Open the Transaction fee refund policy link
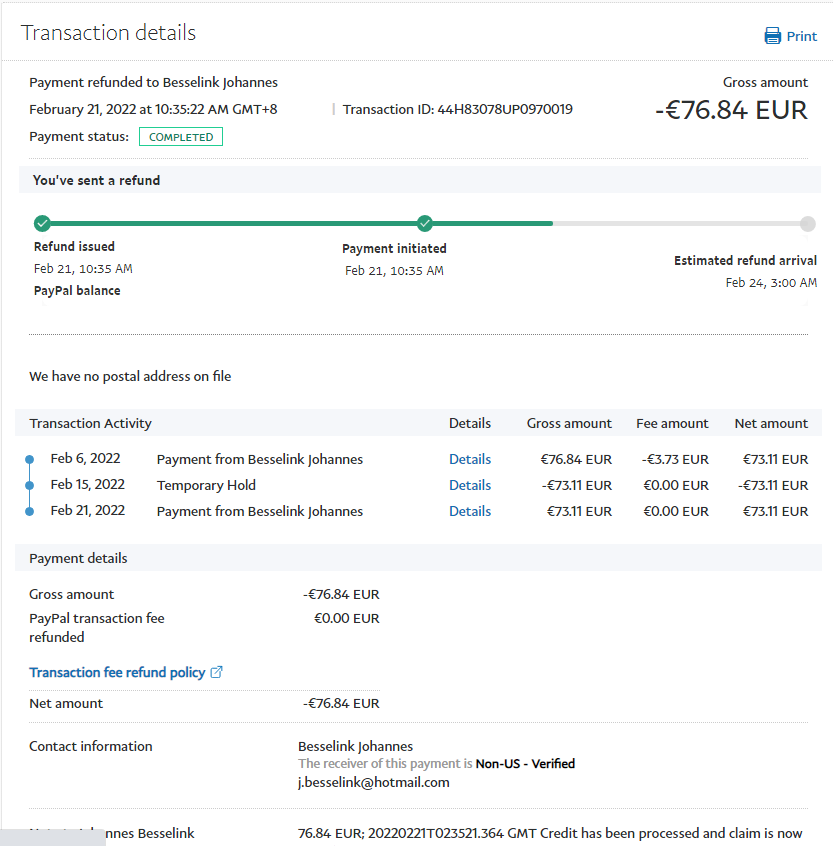The height and width of the screenshot is (846, 833). tap(117, 673)
